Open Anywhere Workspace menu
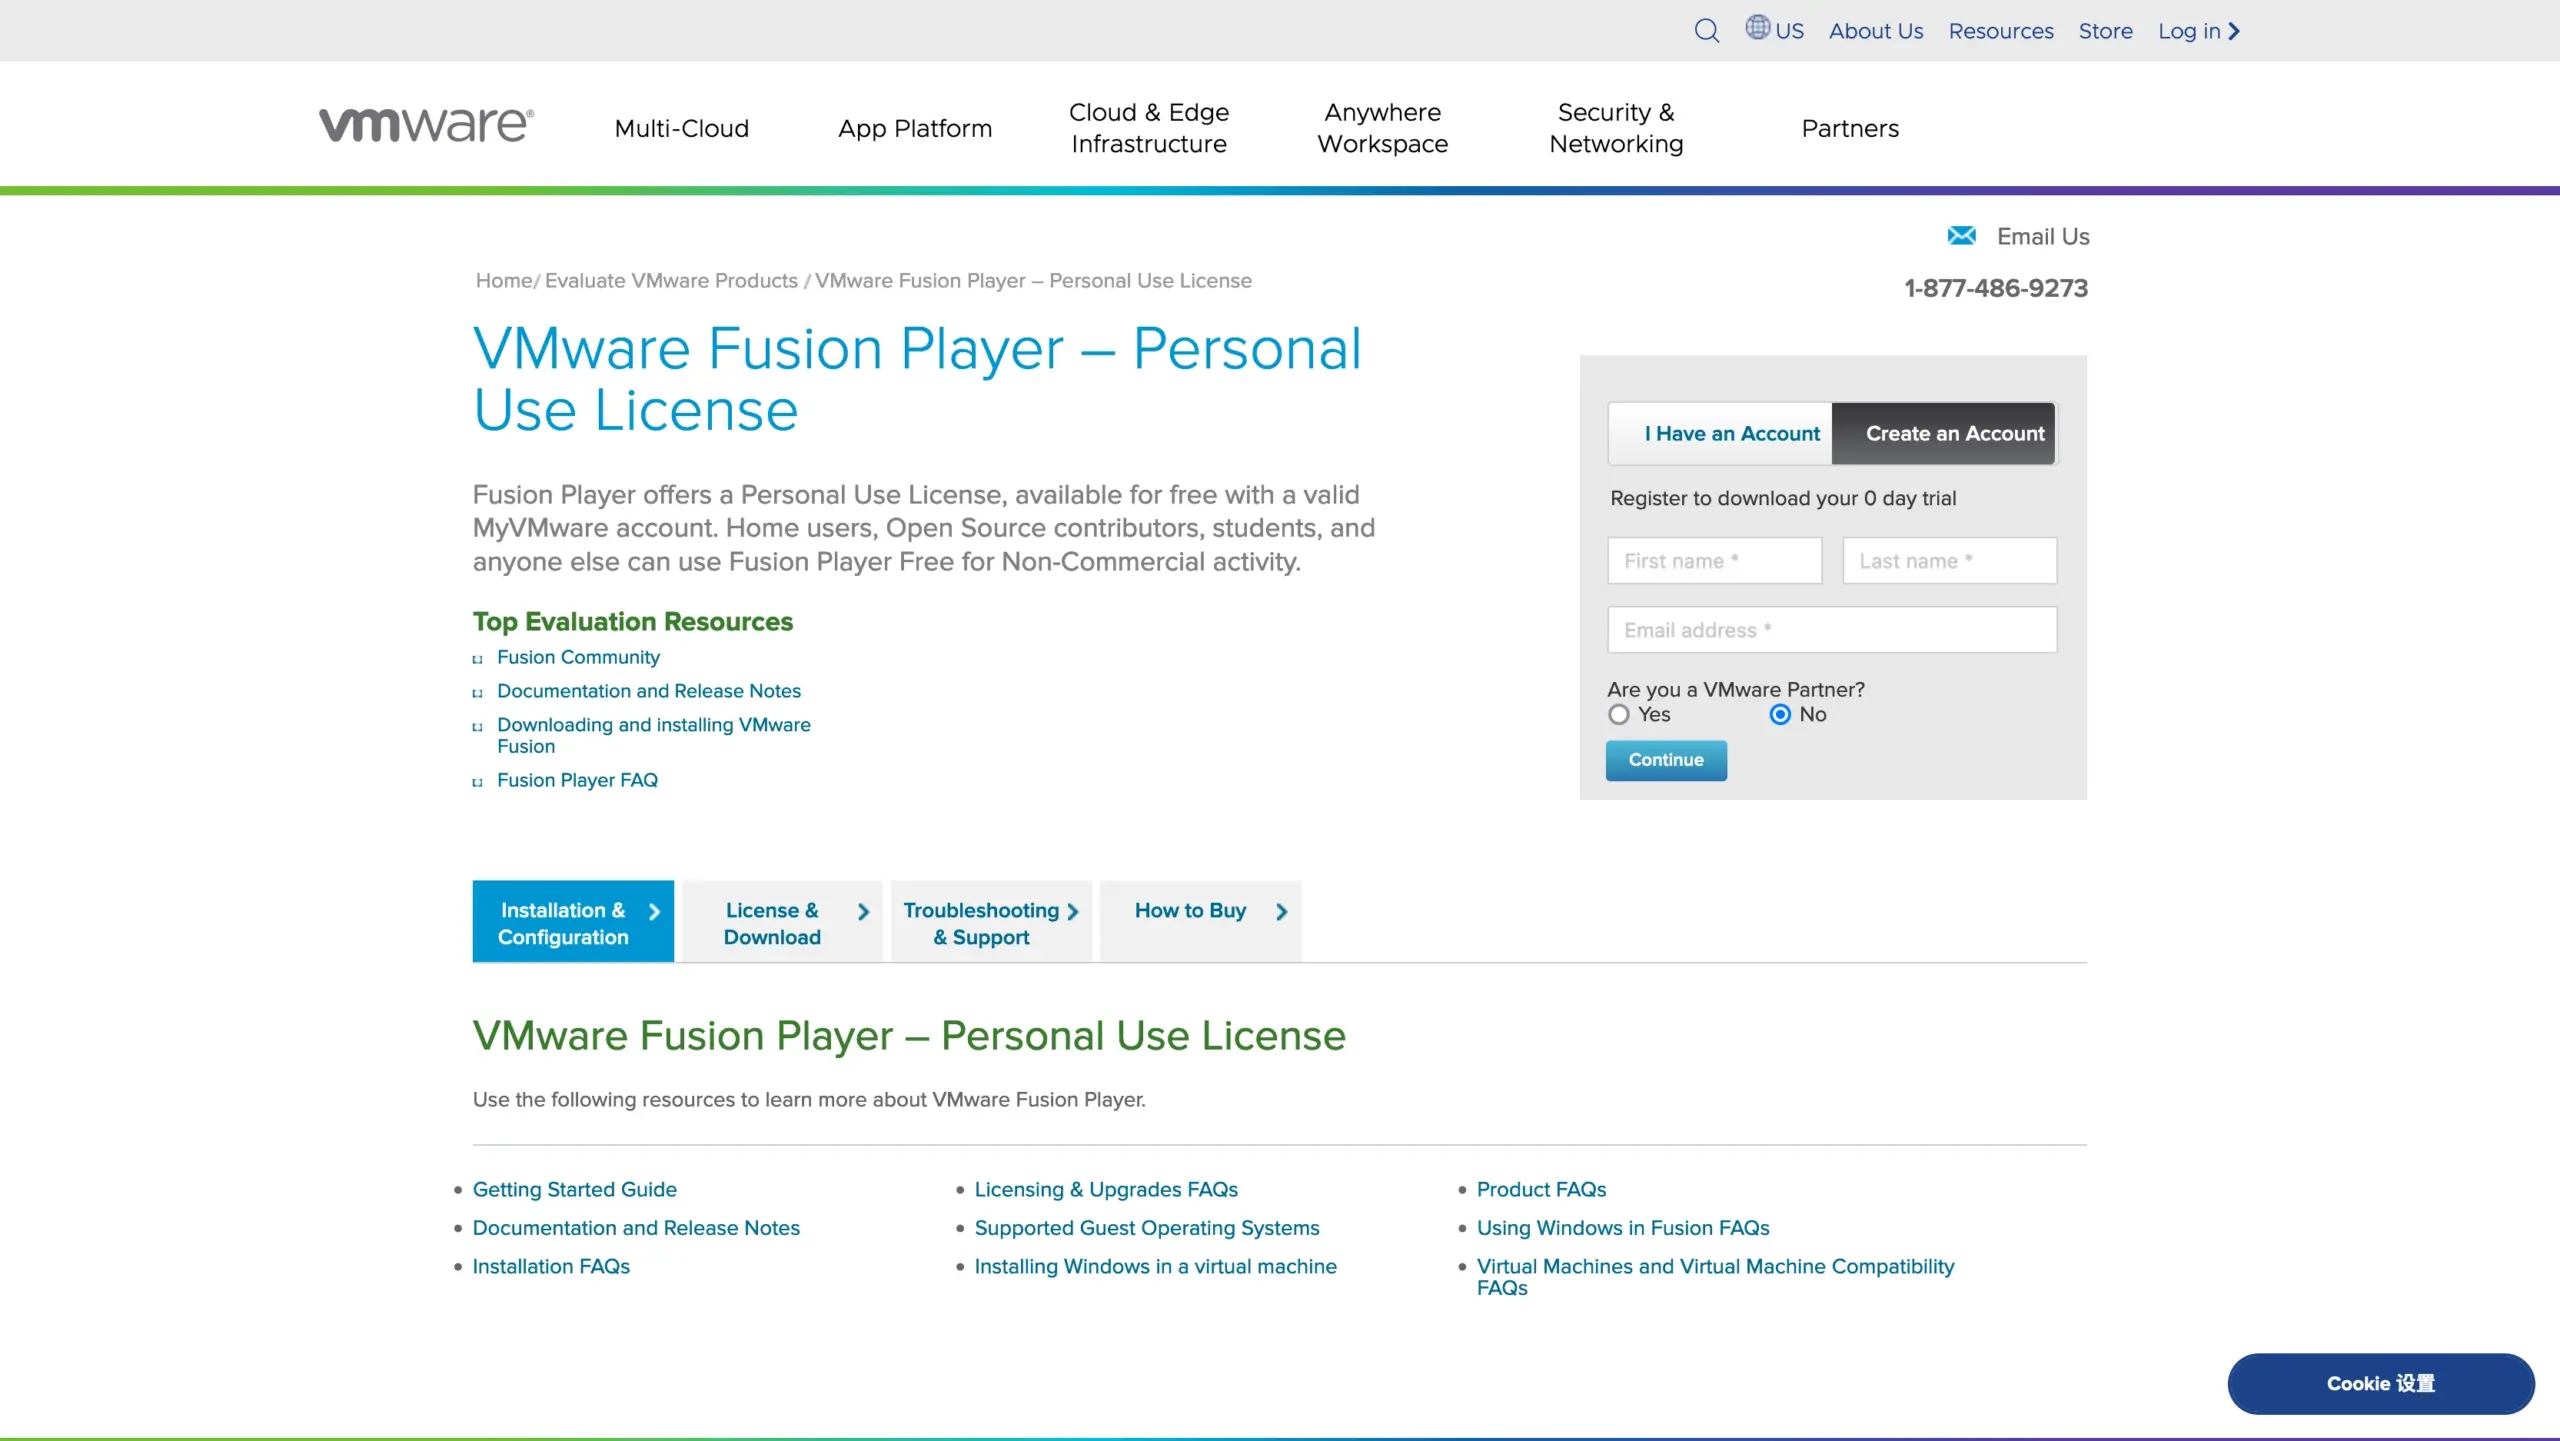 click(x=1383, y=128)
